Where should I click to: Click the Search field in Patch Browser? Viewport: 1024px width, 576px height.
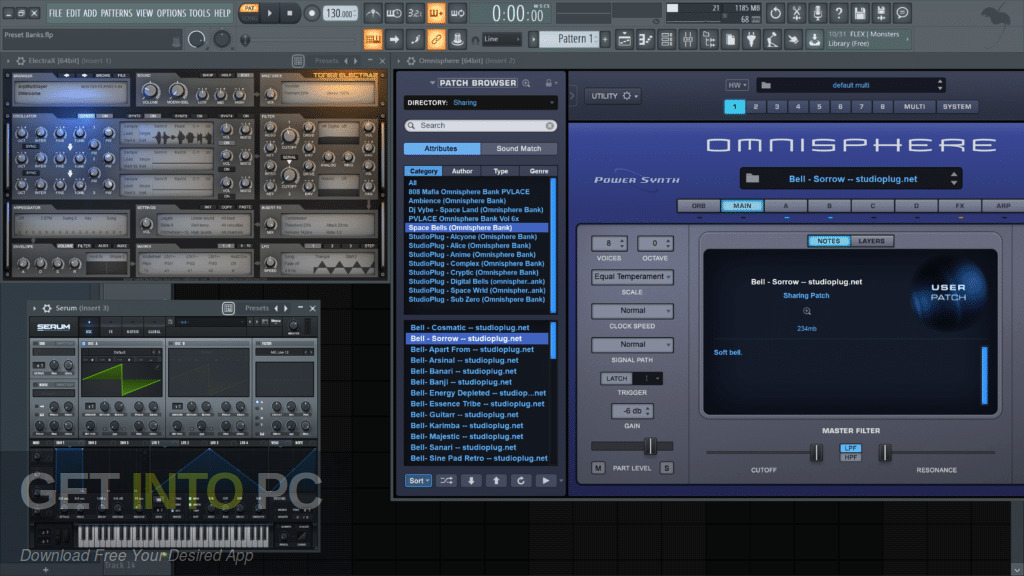tap(478, 124)
